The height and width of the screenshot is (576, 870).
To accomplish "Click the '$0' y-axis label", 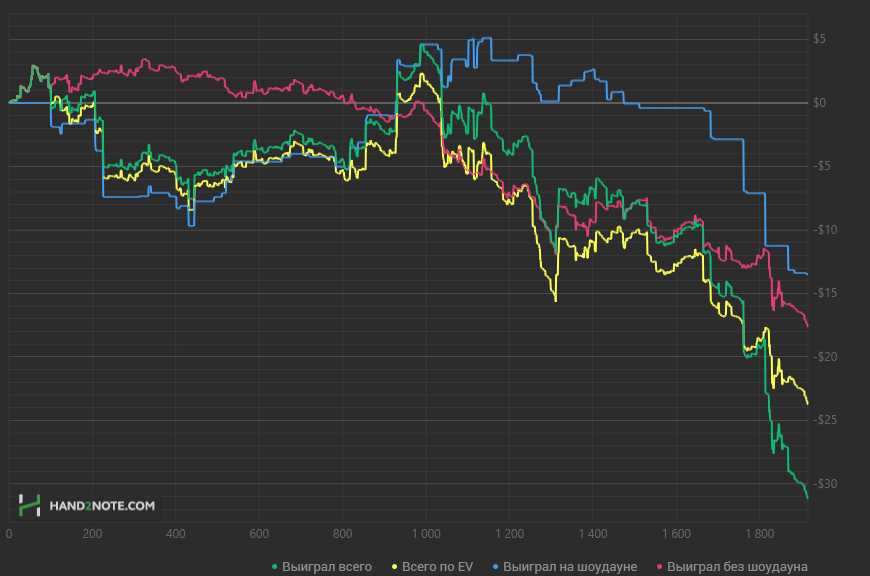I will coord(820,103).
